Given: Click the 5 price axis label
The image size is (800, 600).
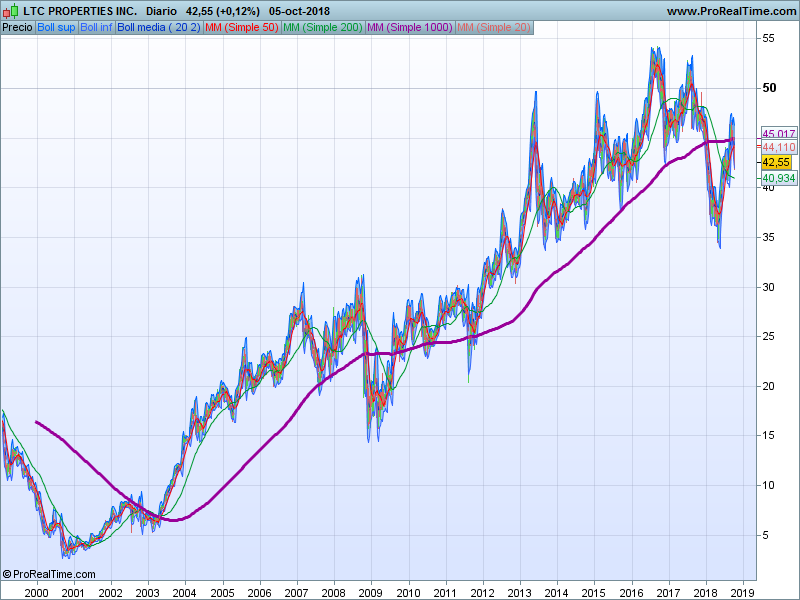Looking at the screenshot, I should [765, 535].
